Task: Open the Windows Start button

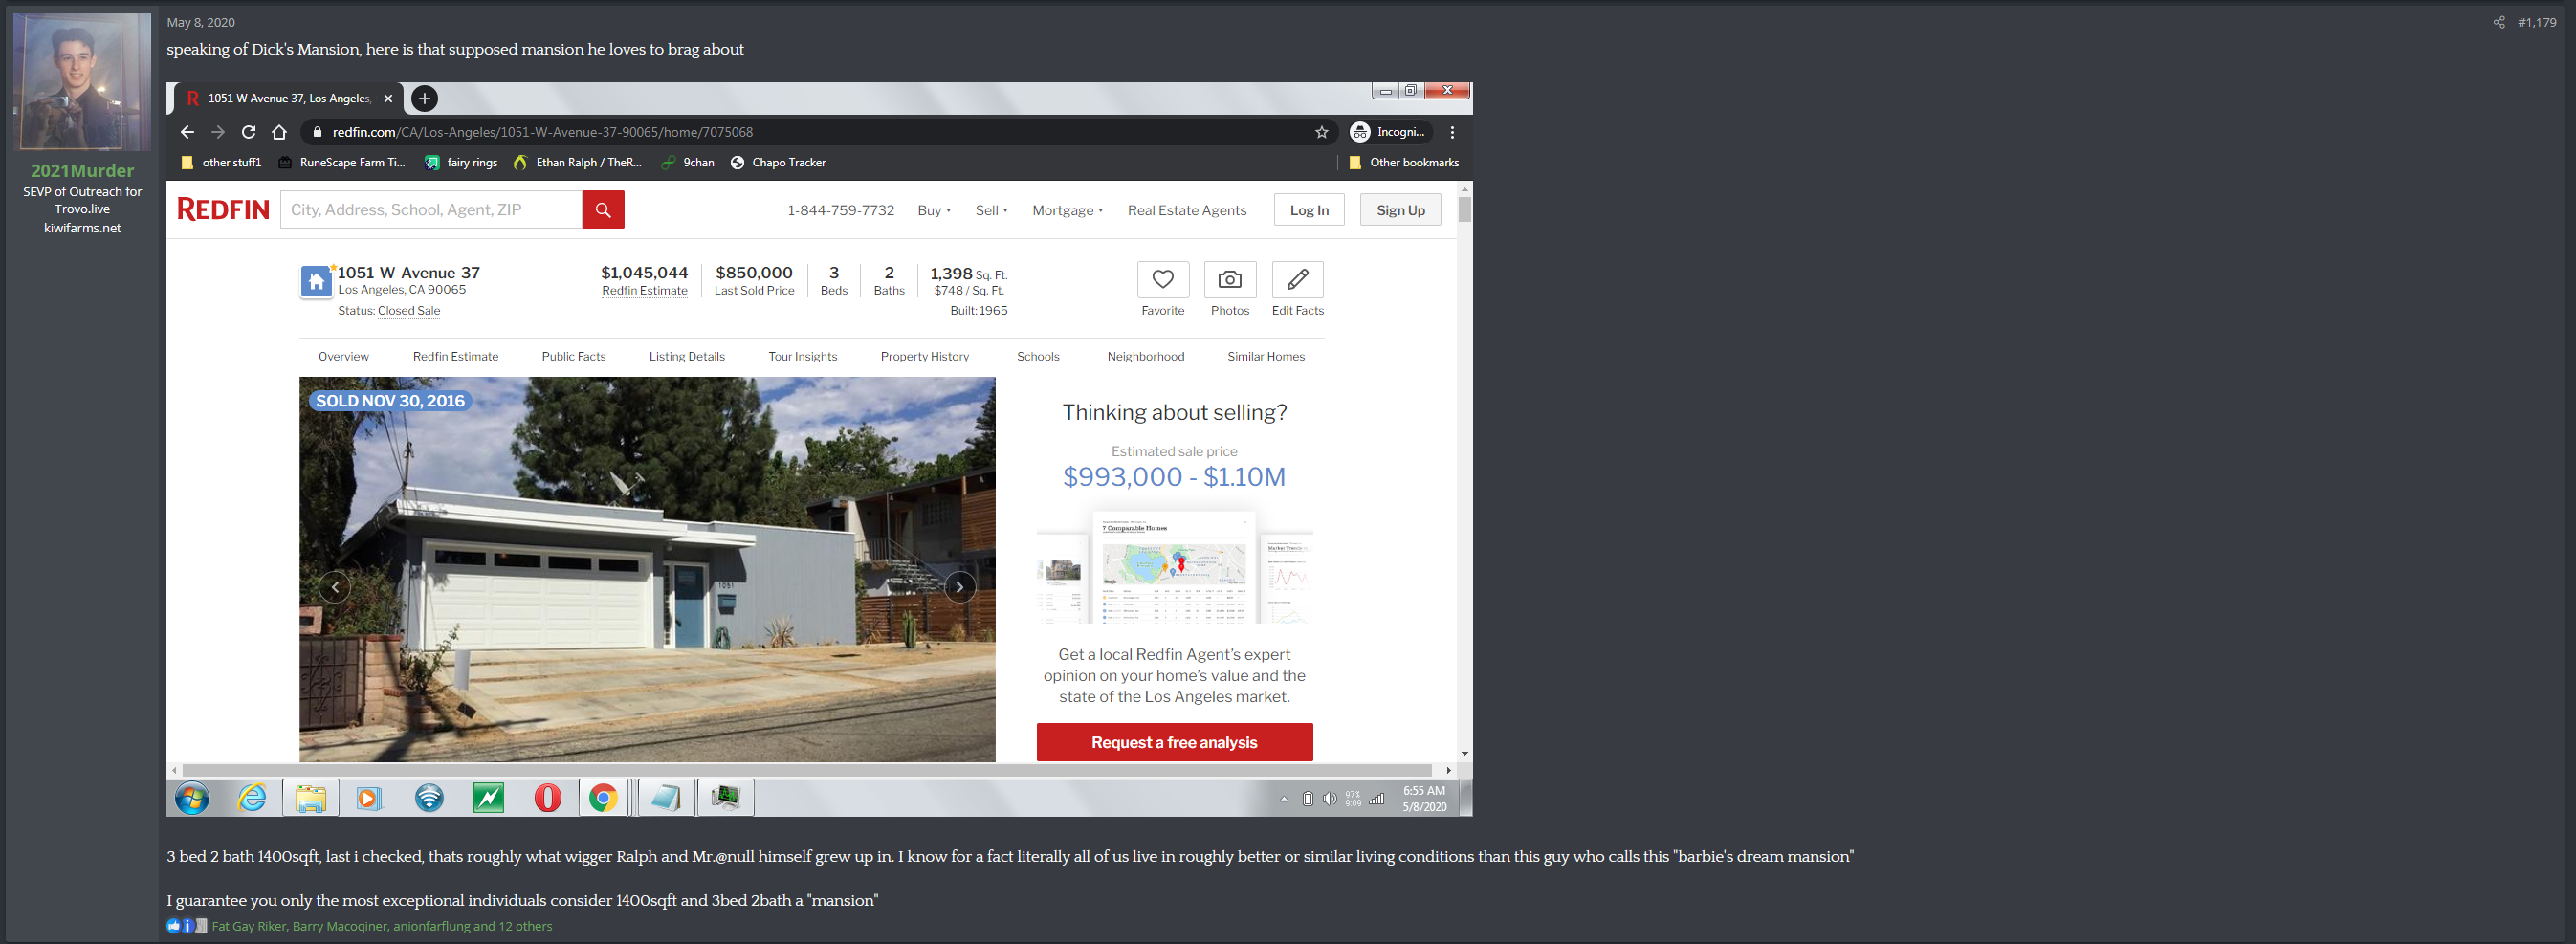Action: point(192,798)
